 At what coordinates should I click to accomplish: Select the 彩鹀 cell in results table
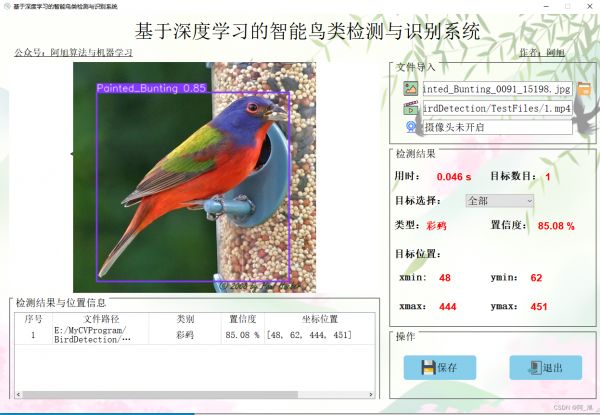(185, 335)
